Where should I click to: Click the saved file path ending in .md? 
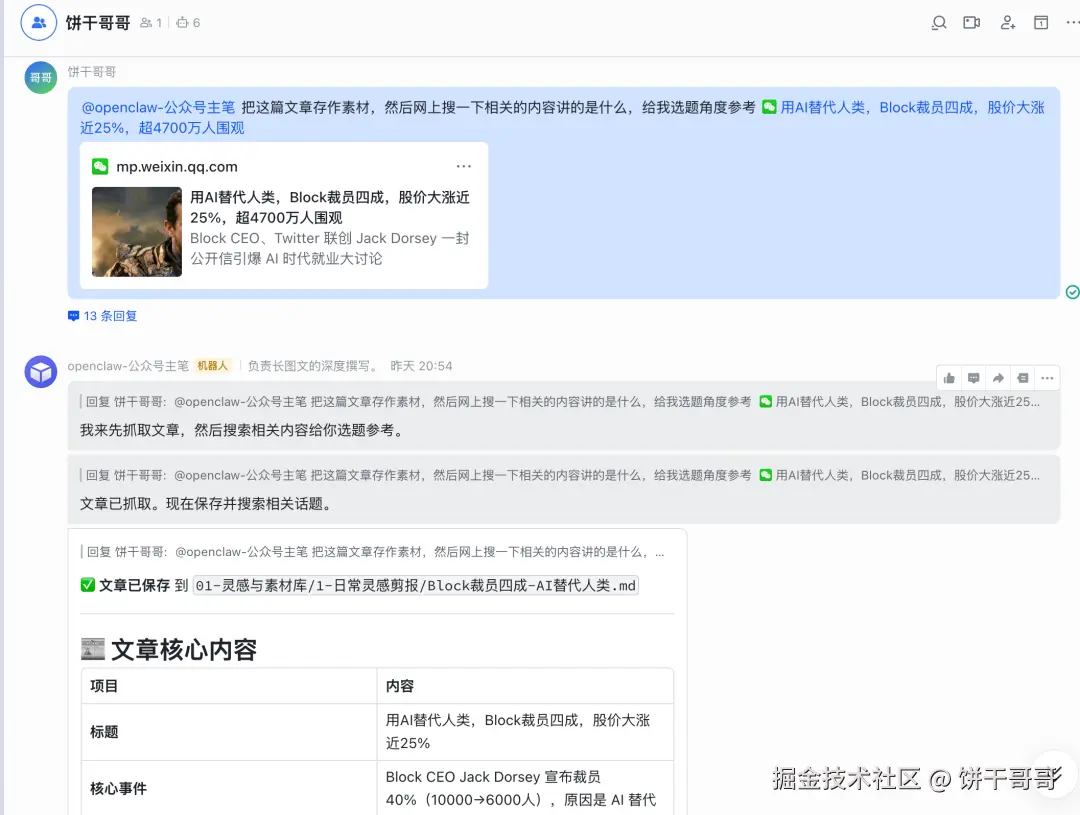click(415, 586)
